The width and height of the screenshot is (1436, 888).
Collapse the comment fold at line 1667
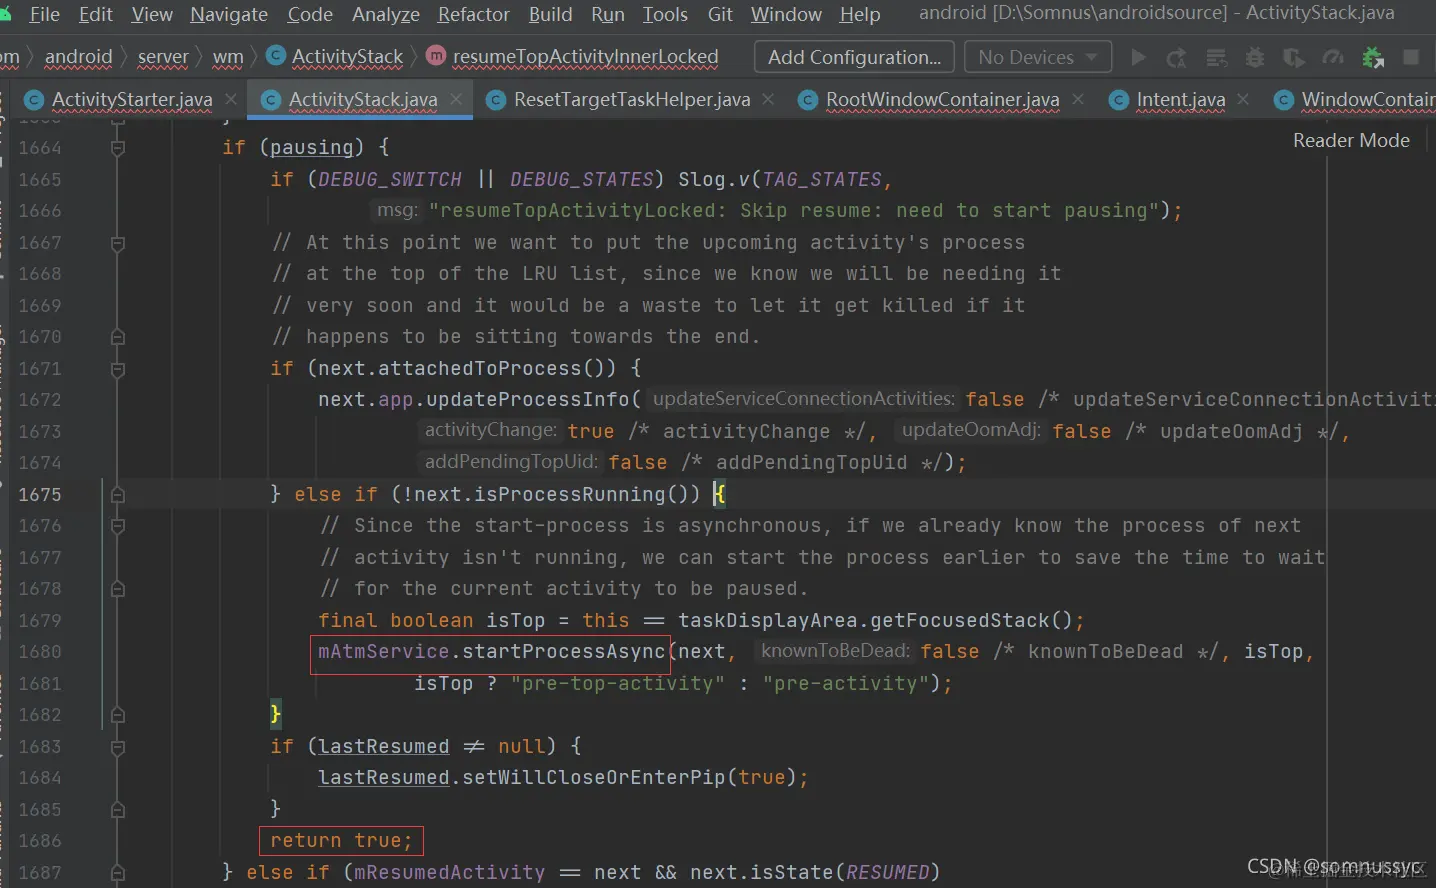pyautogui.click(x=118, y=243)
